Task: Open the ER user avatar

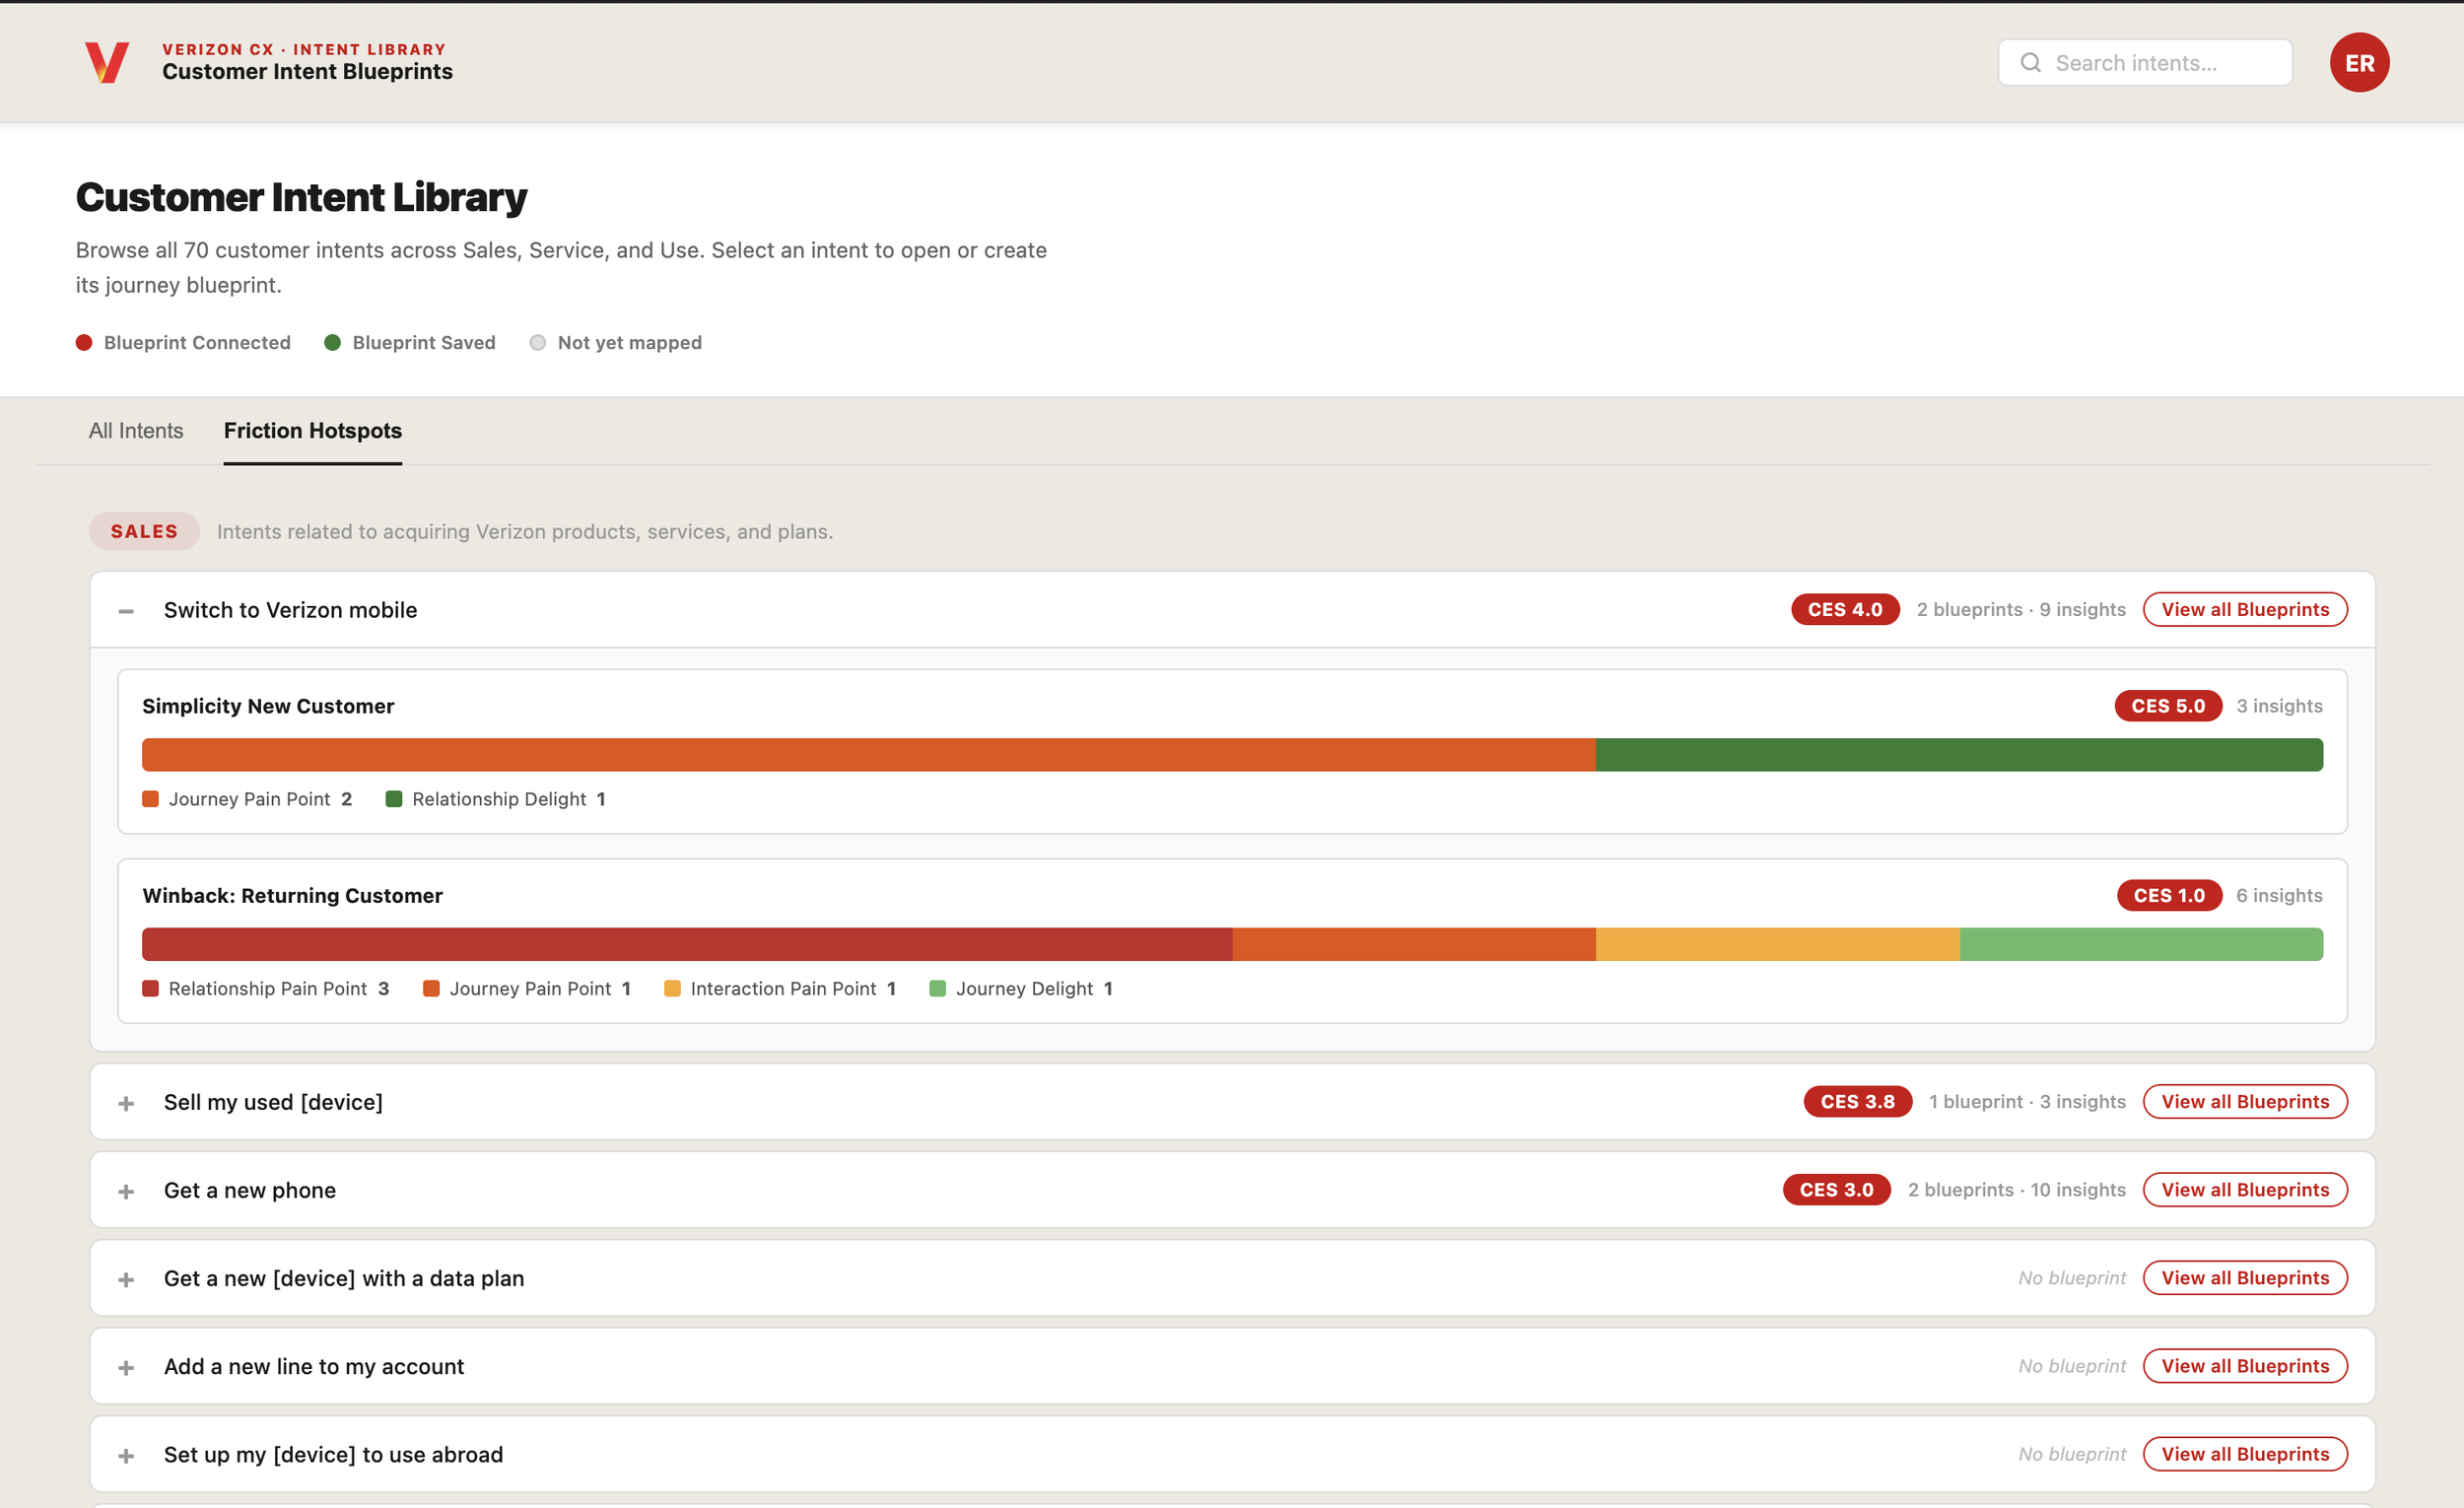Action: point(2359,63)
